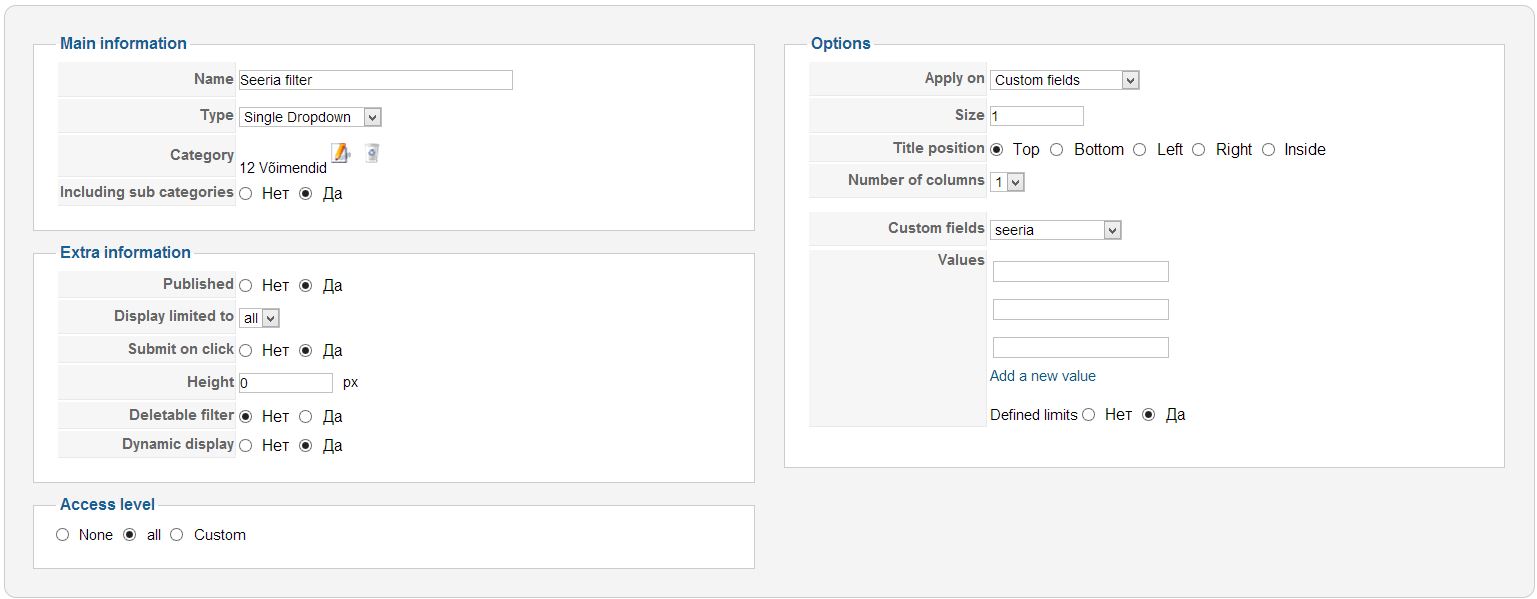The width and height of the screenshot is (1537, 599).
Task: Click the delete category trash icon
Action: tap(372, 153)
